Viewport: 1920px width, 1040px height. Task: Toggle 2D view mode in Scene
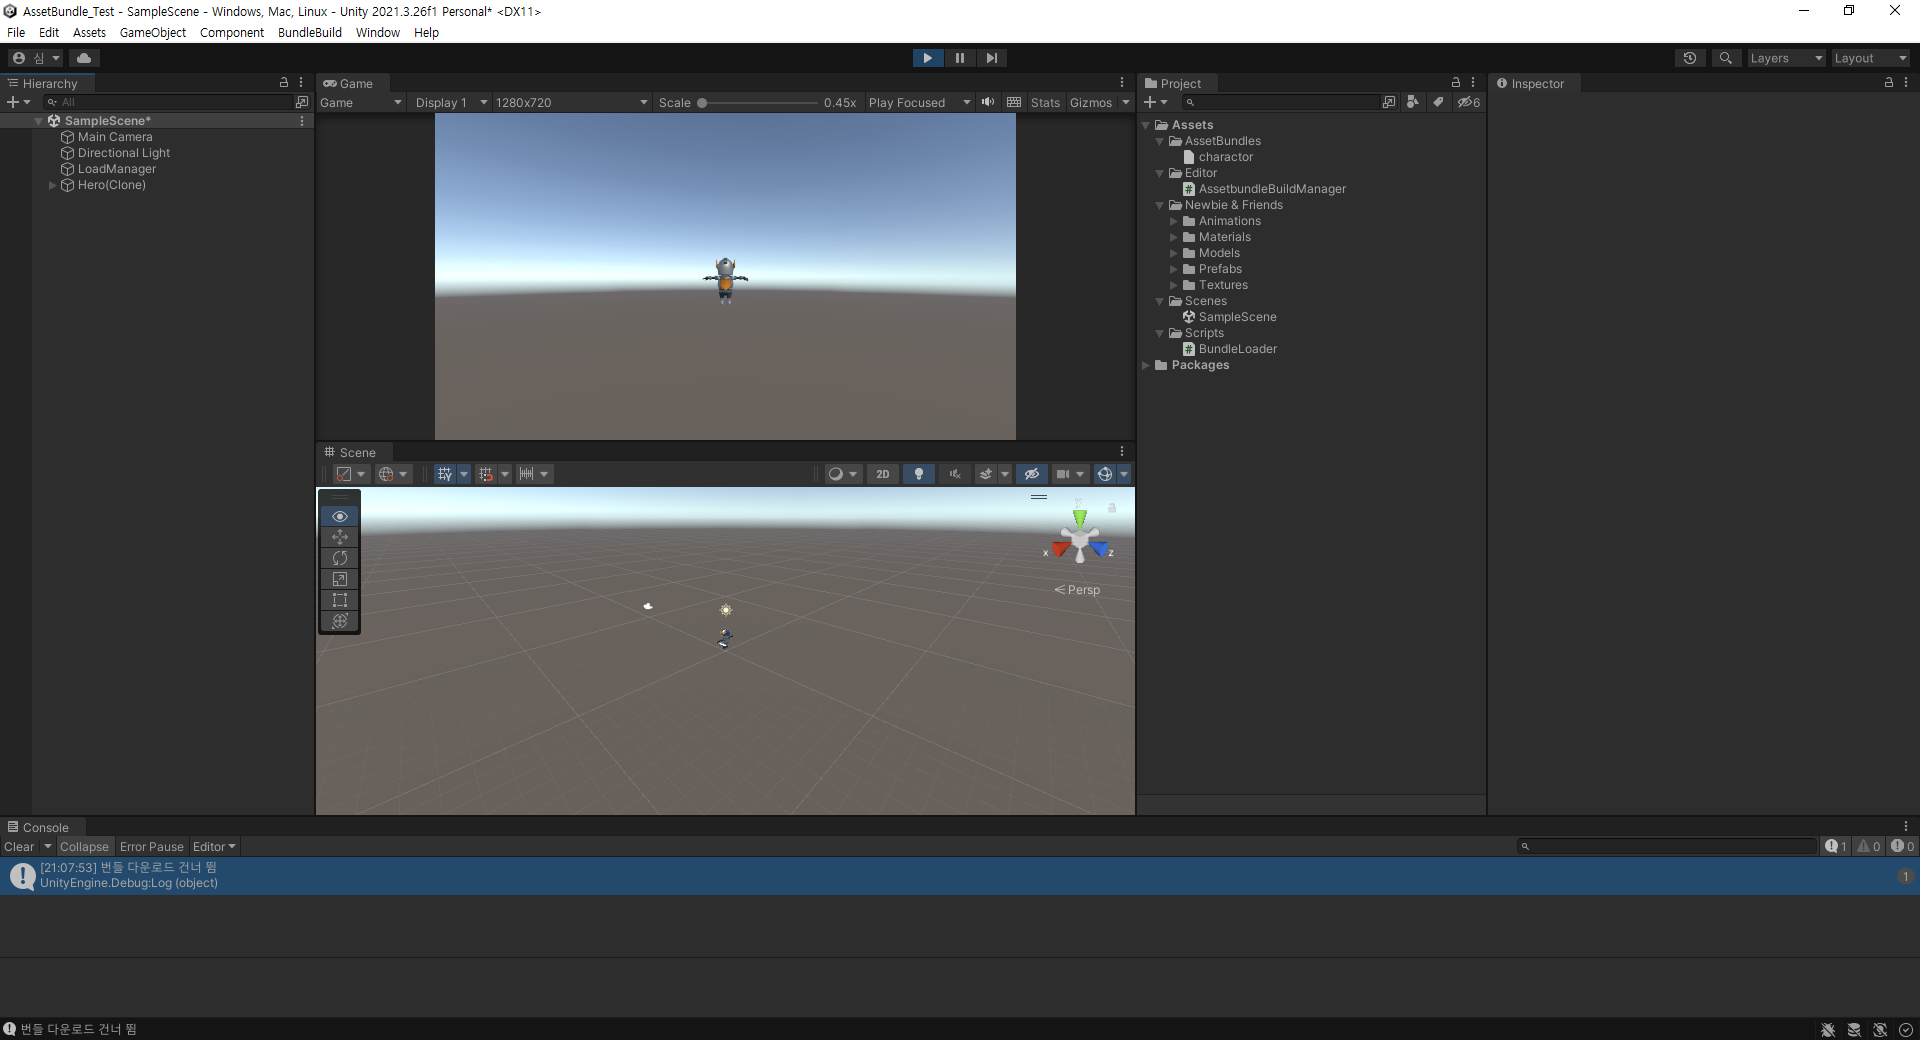click(x=882, y=474)
